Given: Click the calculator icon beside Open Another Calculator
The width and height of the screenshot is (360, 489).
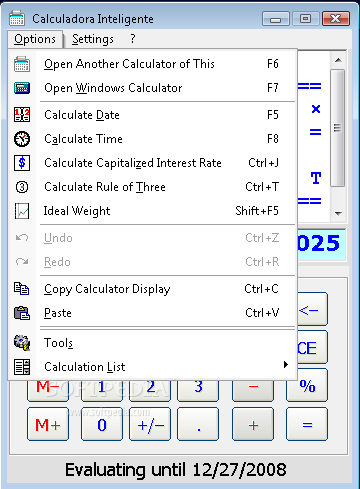Looking at the screenshot, I should (x=22, y=64).
